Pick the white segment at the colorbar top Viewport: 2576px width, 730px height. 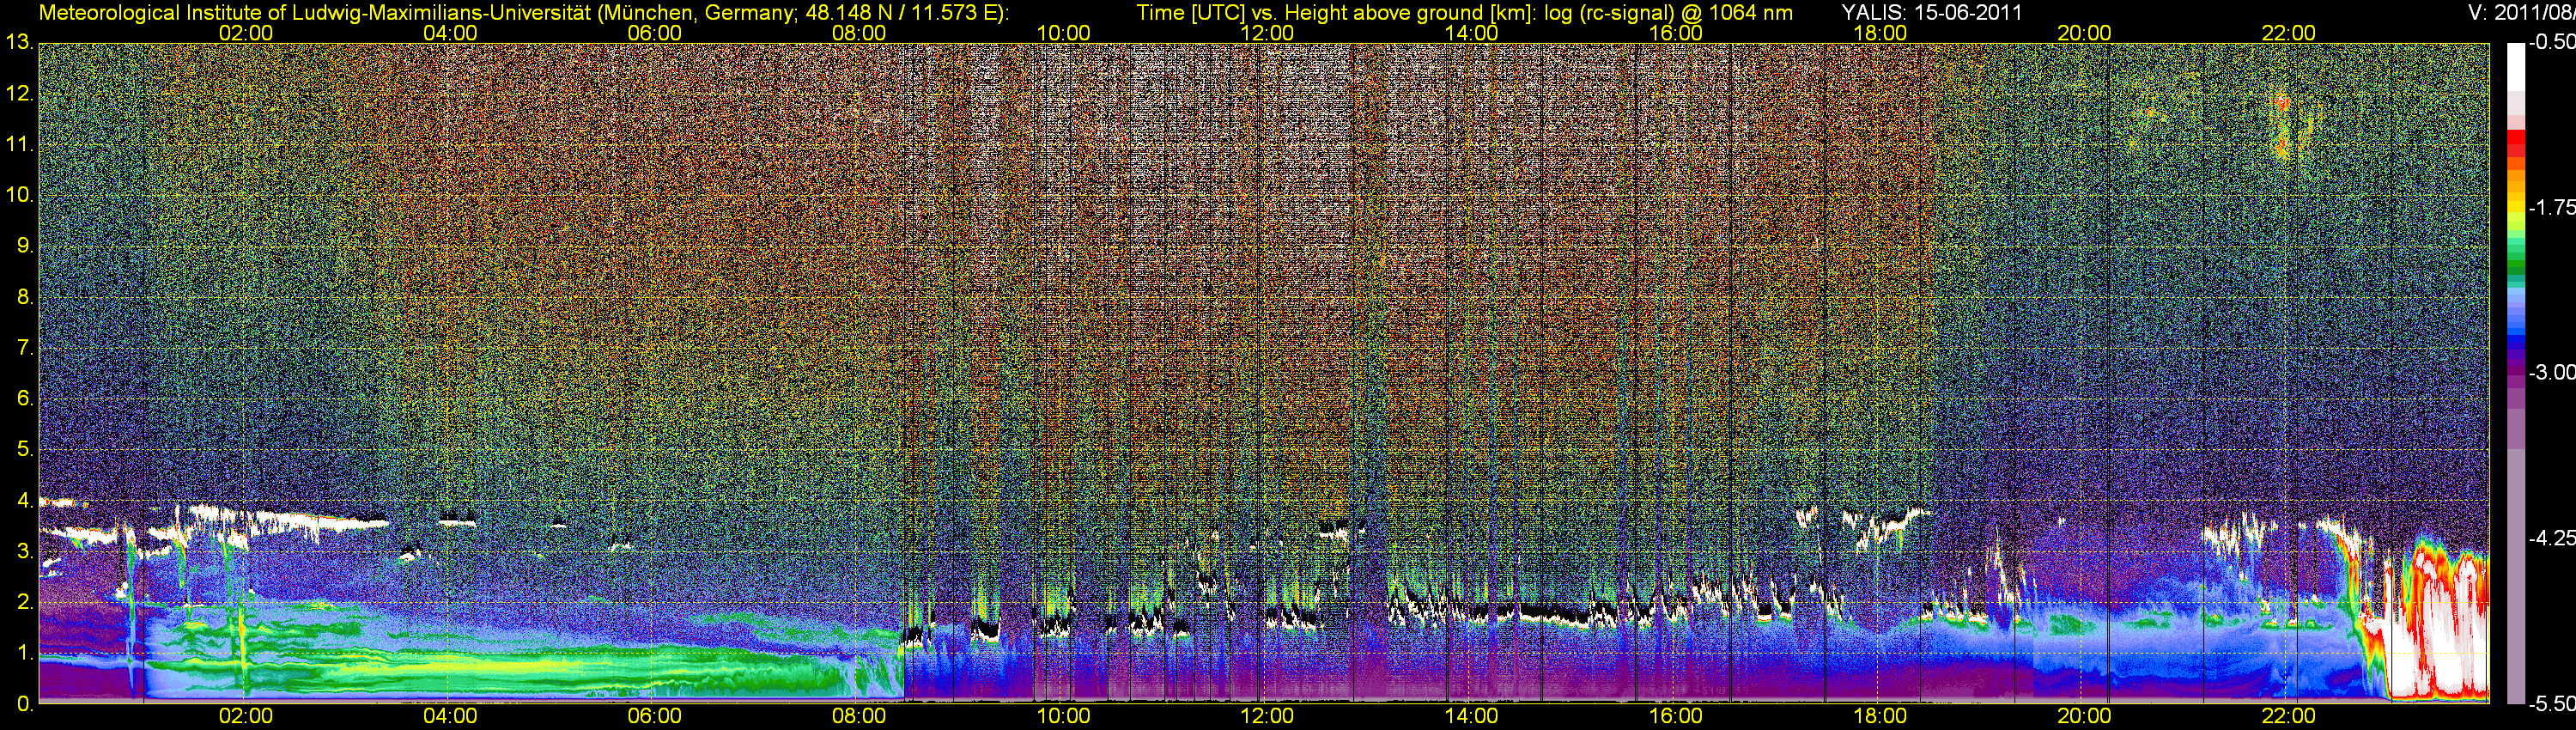tap(2515, 70)
